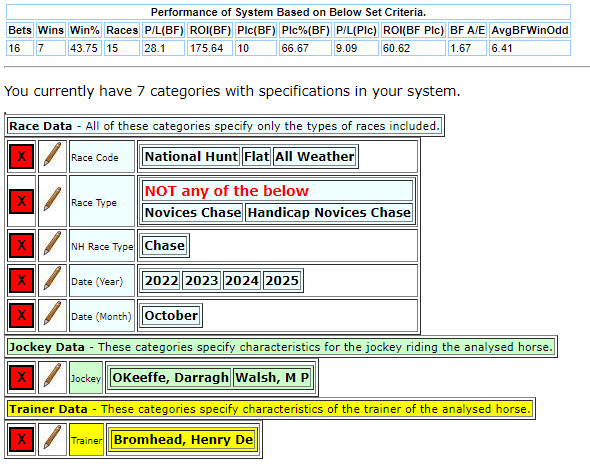Click the Date (Year) label cell
Image resolution: width=590 pixels, height=475 pixels.
102,280
